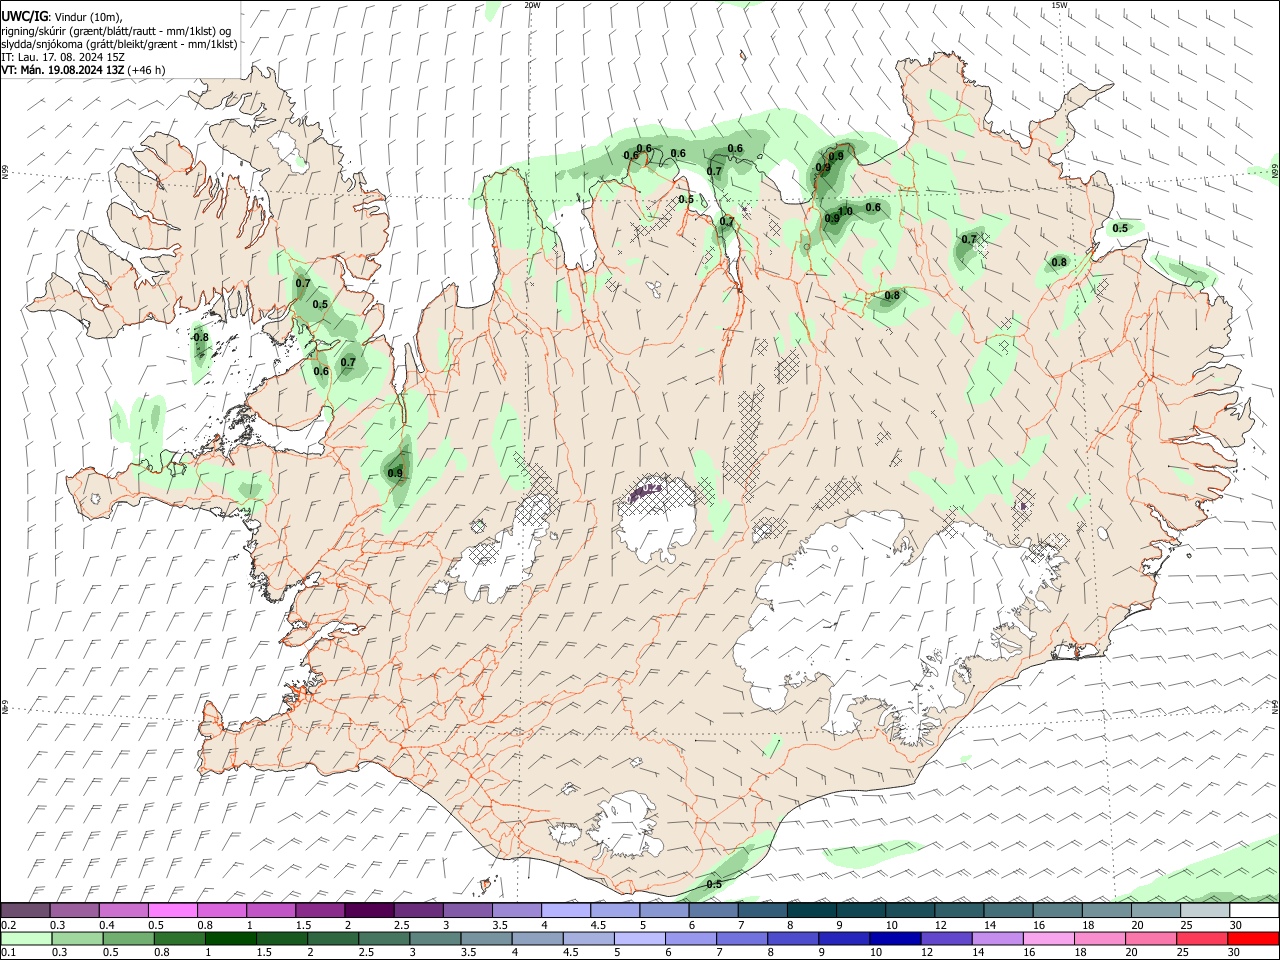Select the pink 18 swatch in lower legend
This screenshot has width=1280, height=960.
coord(1100,938)
